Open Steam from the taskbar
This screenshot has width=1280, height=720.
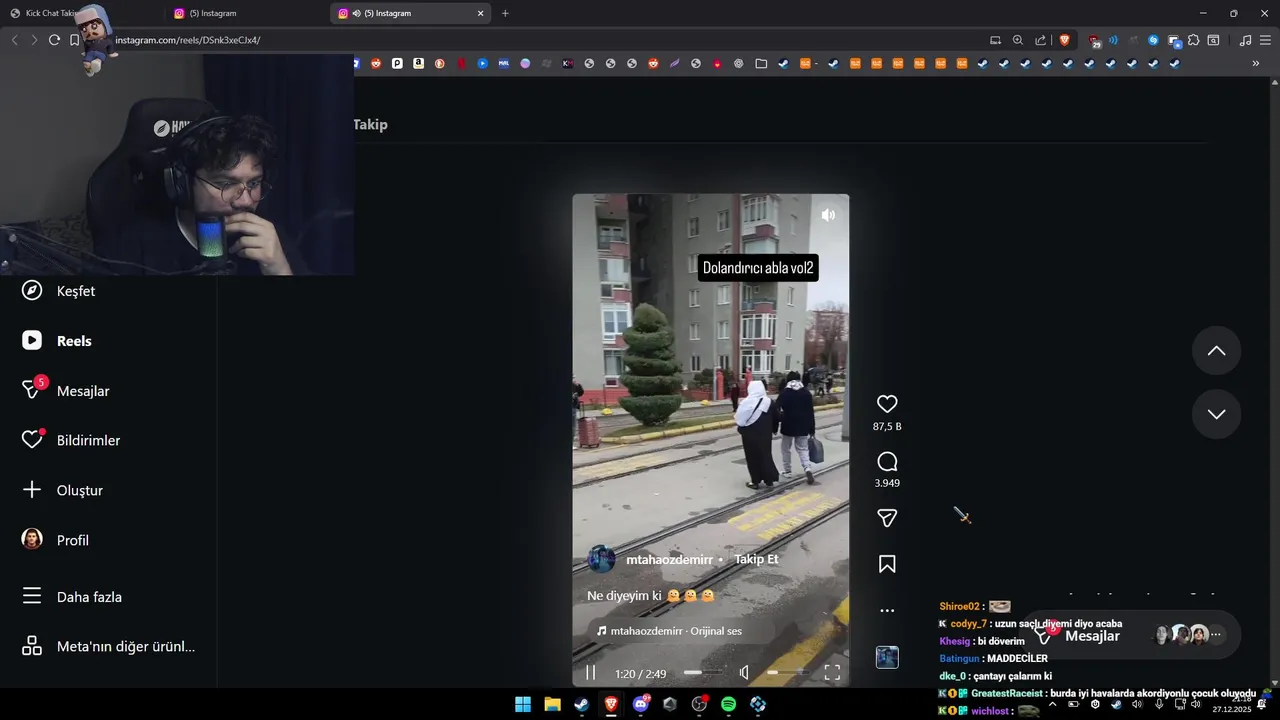tap(581, 704)
